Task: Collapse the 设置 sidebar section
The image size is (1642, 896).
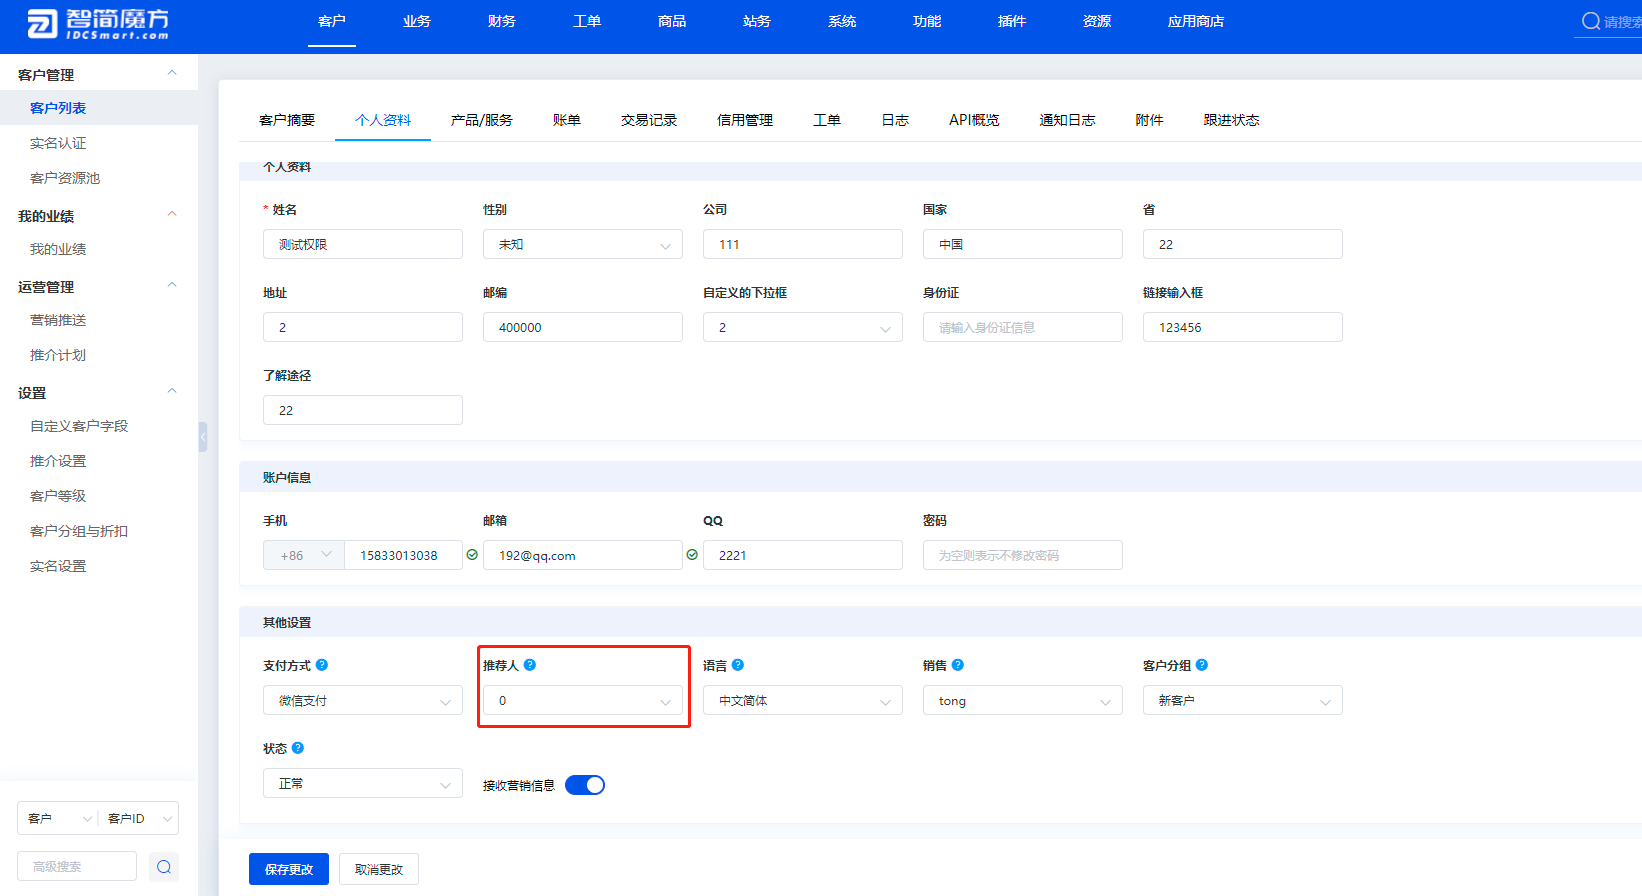Action: [172, 391]
